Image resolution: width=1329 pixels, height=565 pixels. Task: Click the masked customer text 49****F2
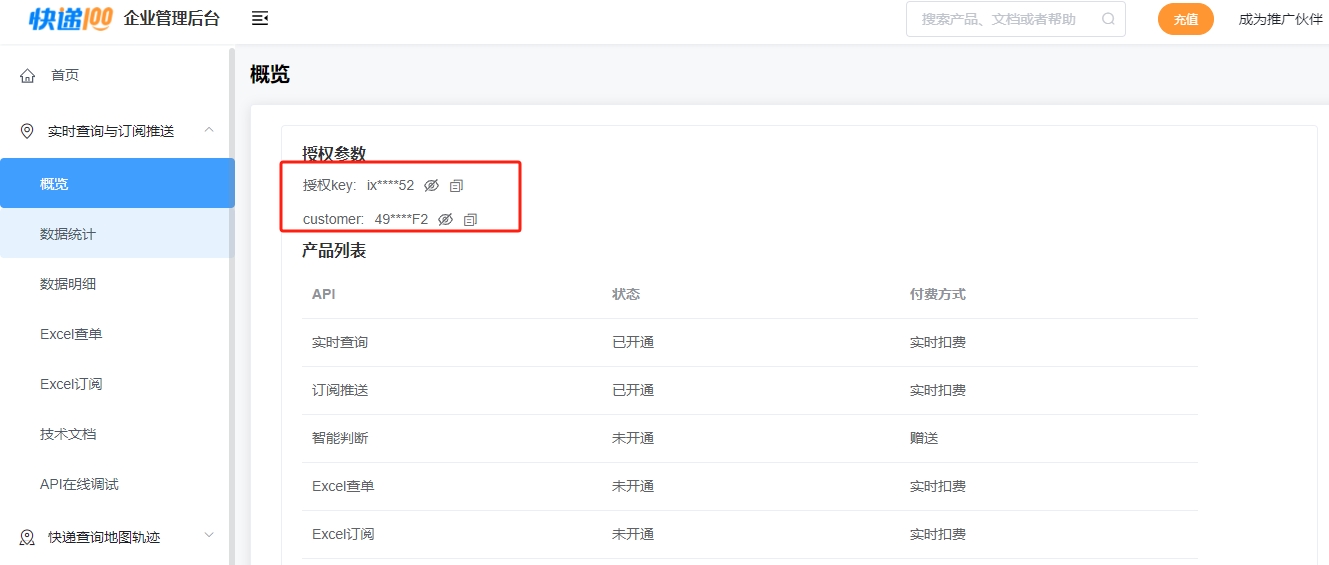click(x=401, y=219)
